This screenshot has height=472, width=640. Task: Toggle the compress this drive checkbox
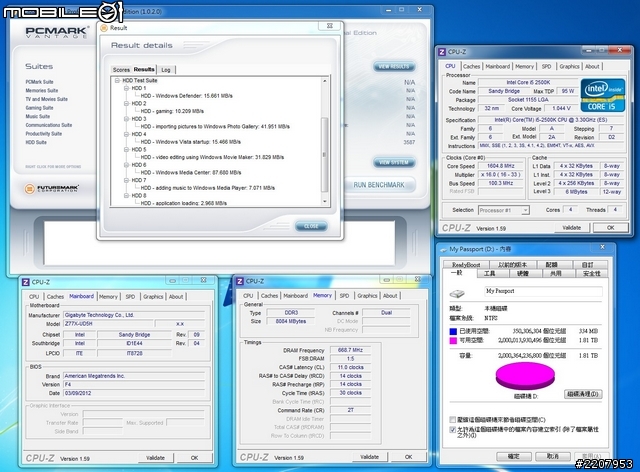(452, 420)
